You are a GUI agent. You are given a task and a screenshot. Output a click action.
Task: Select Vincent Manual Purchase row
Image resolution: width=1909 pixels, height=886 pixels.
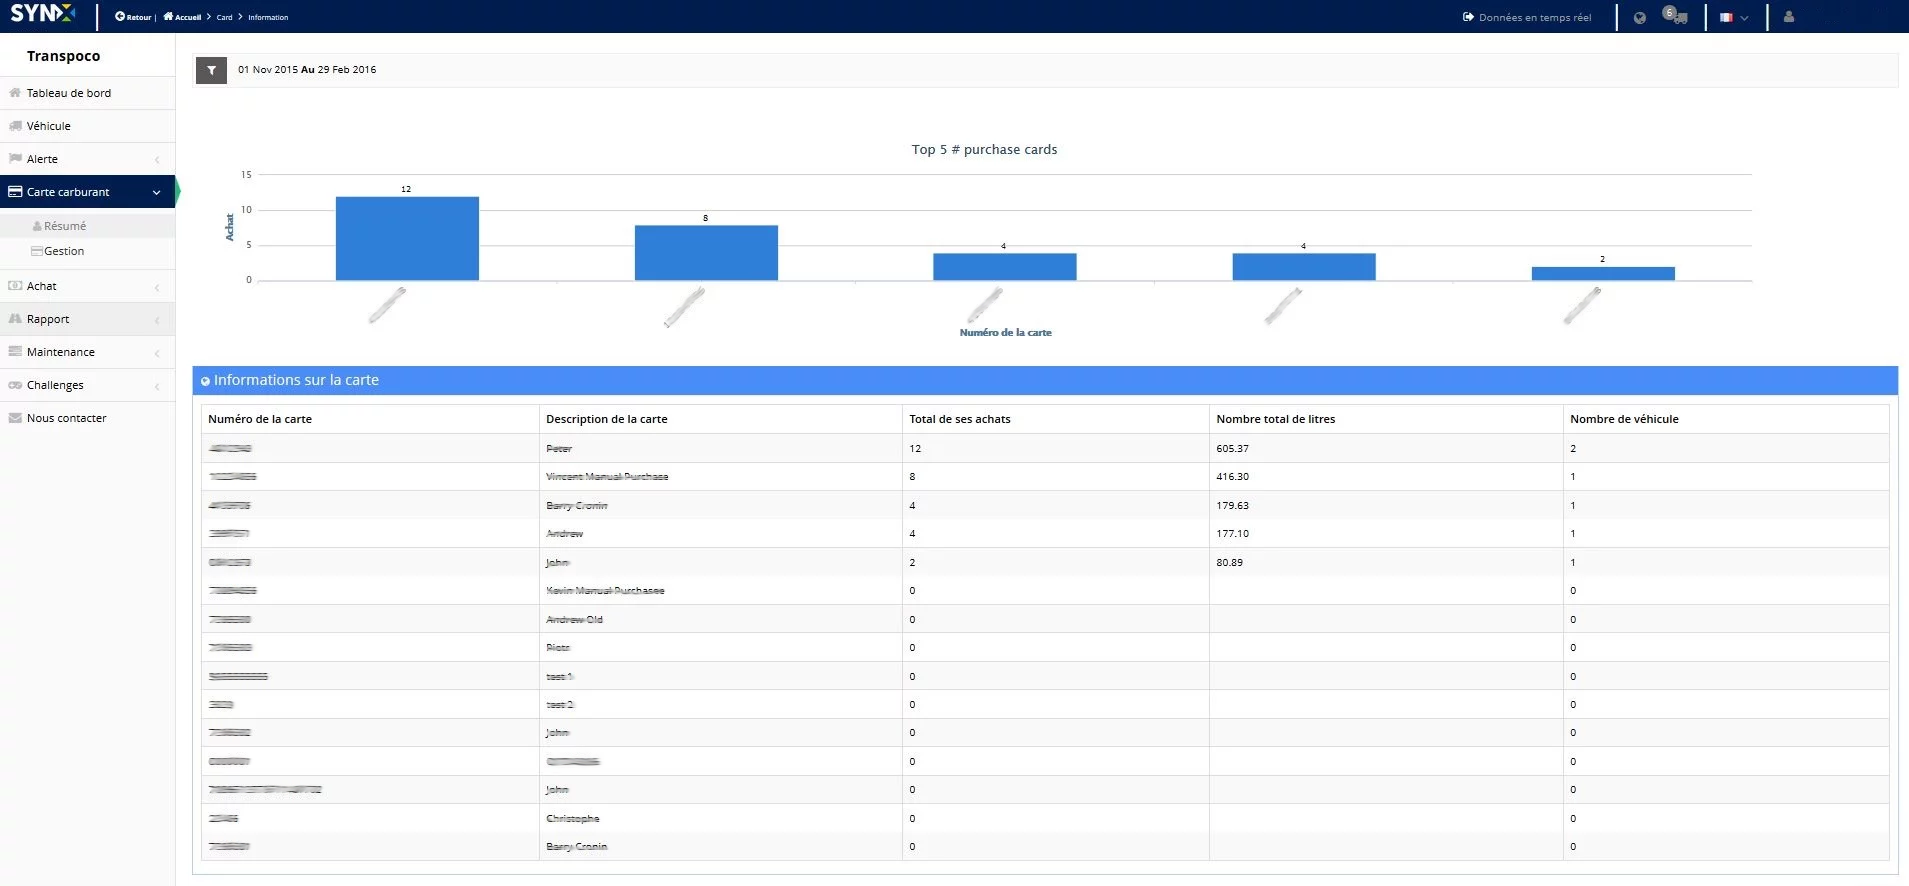click(x=1045, y=477)
